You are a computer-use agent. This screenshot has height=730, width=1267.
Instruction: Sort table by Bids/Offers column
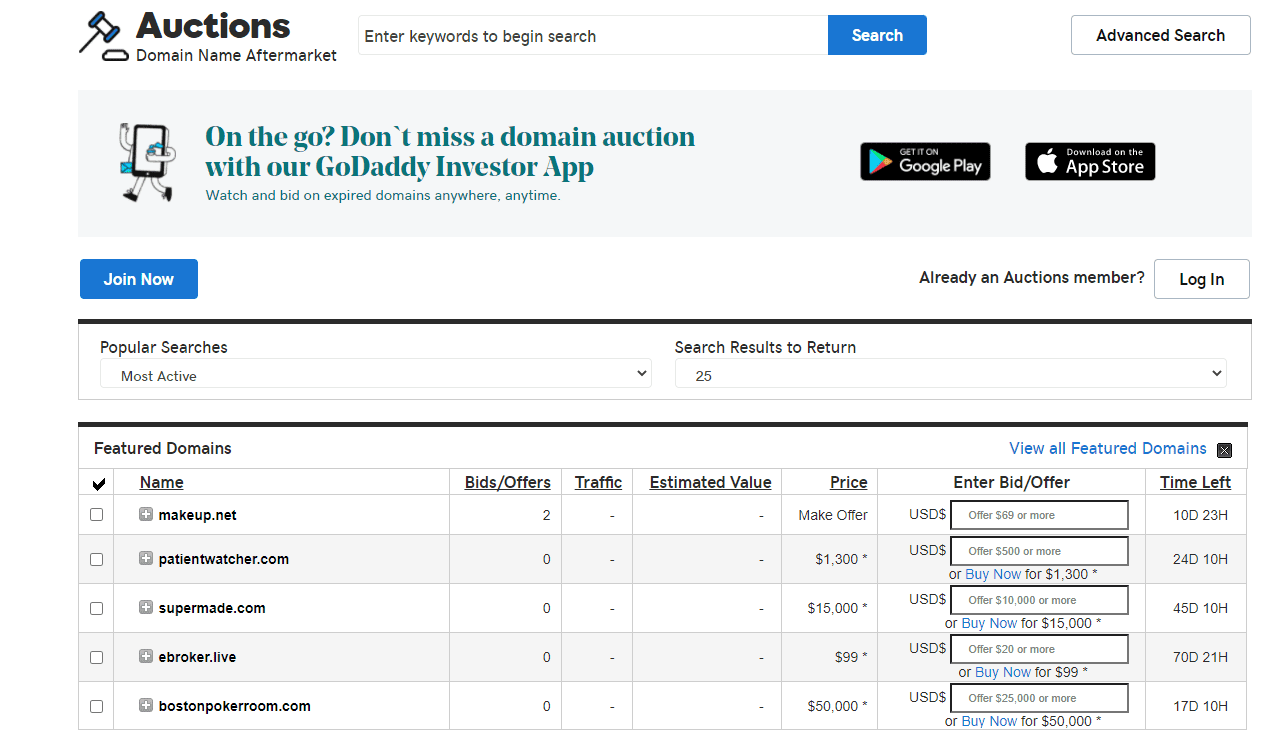508,482
